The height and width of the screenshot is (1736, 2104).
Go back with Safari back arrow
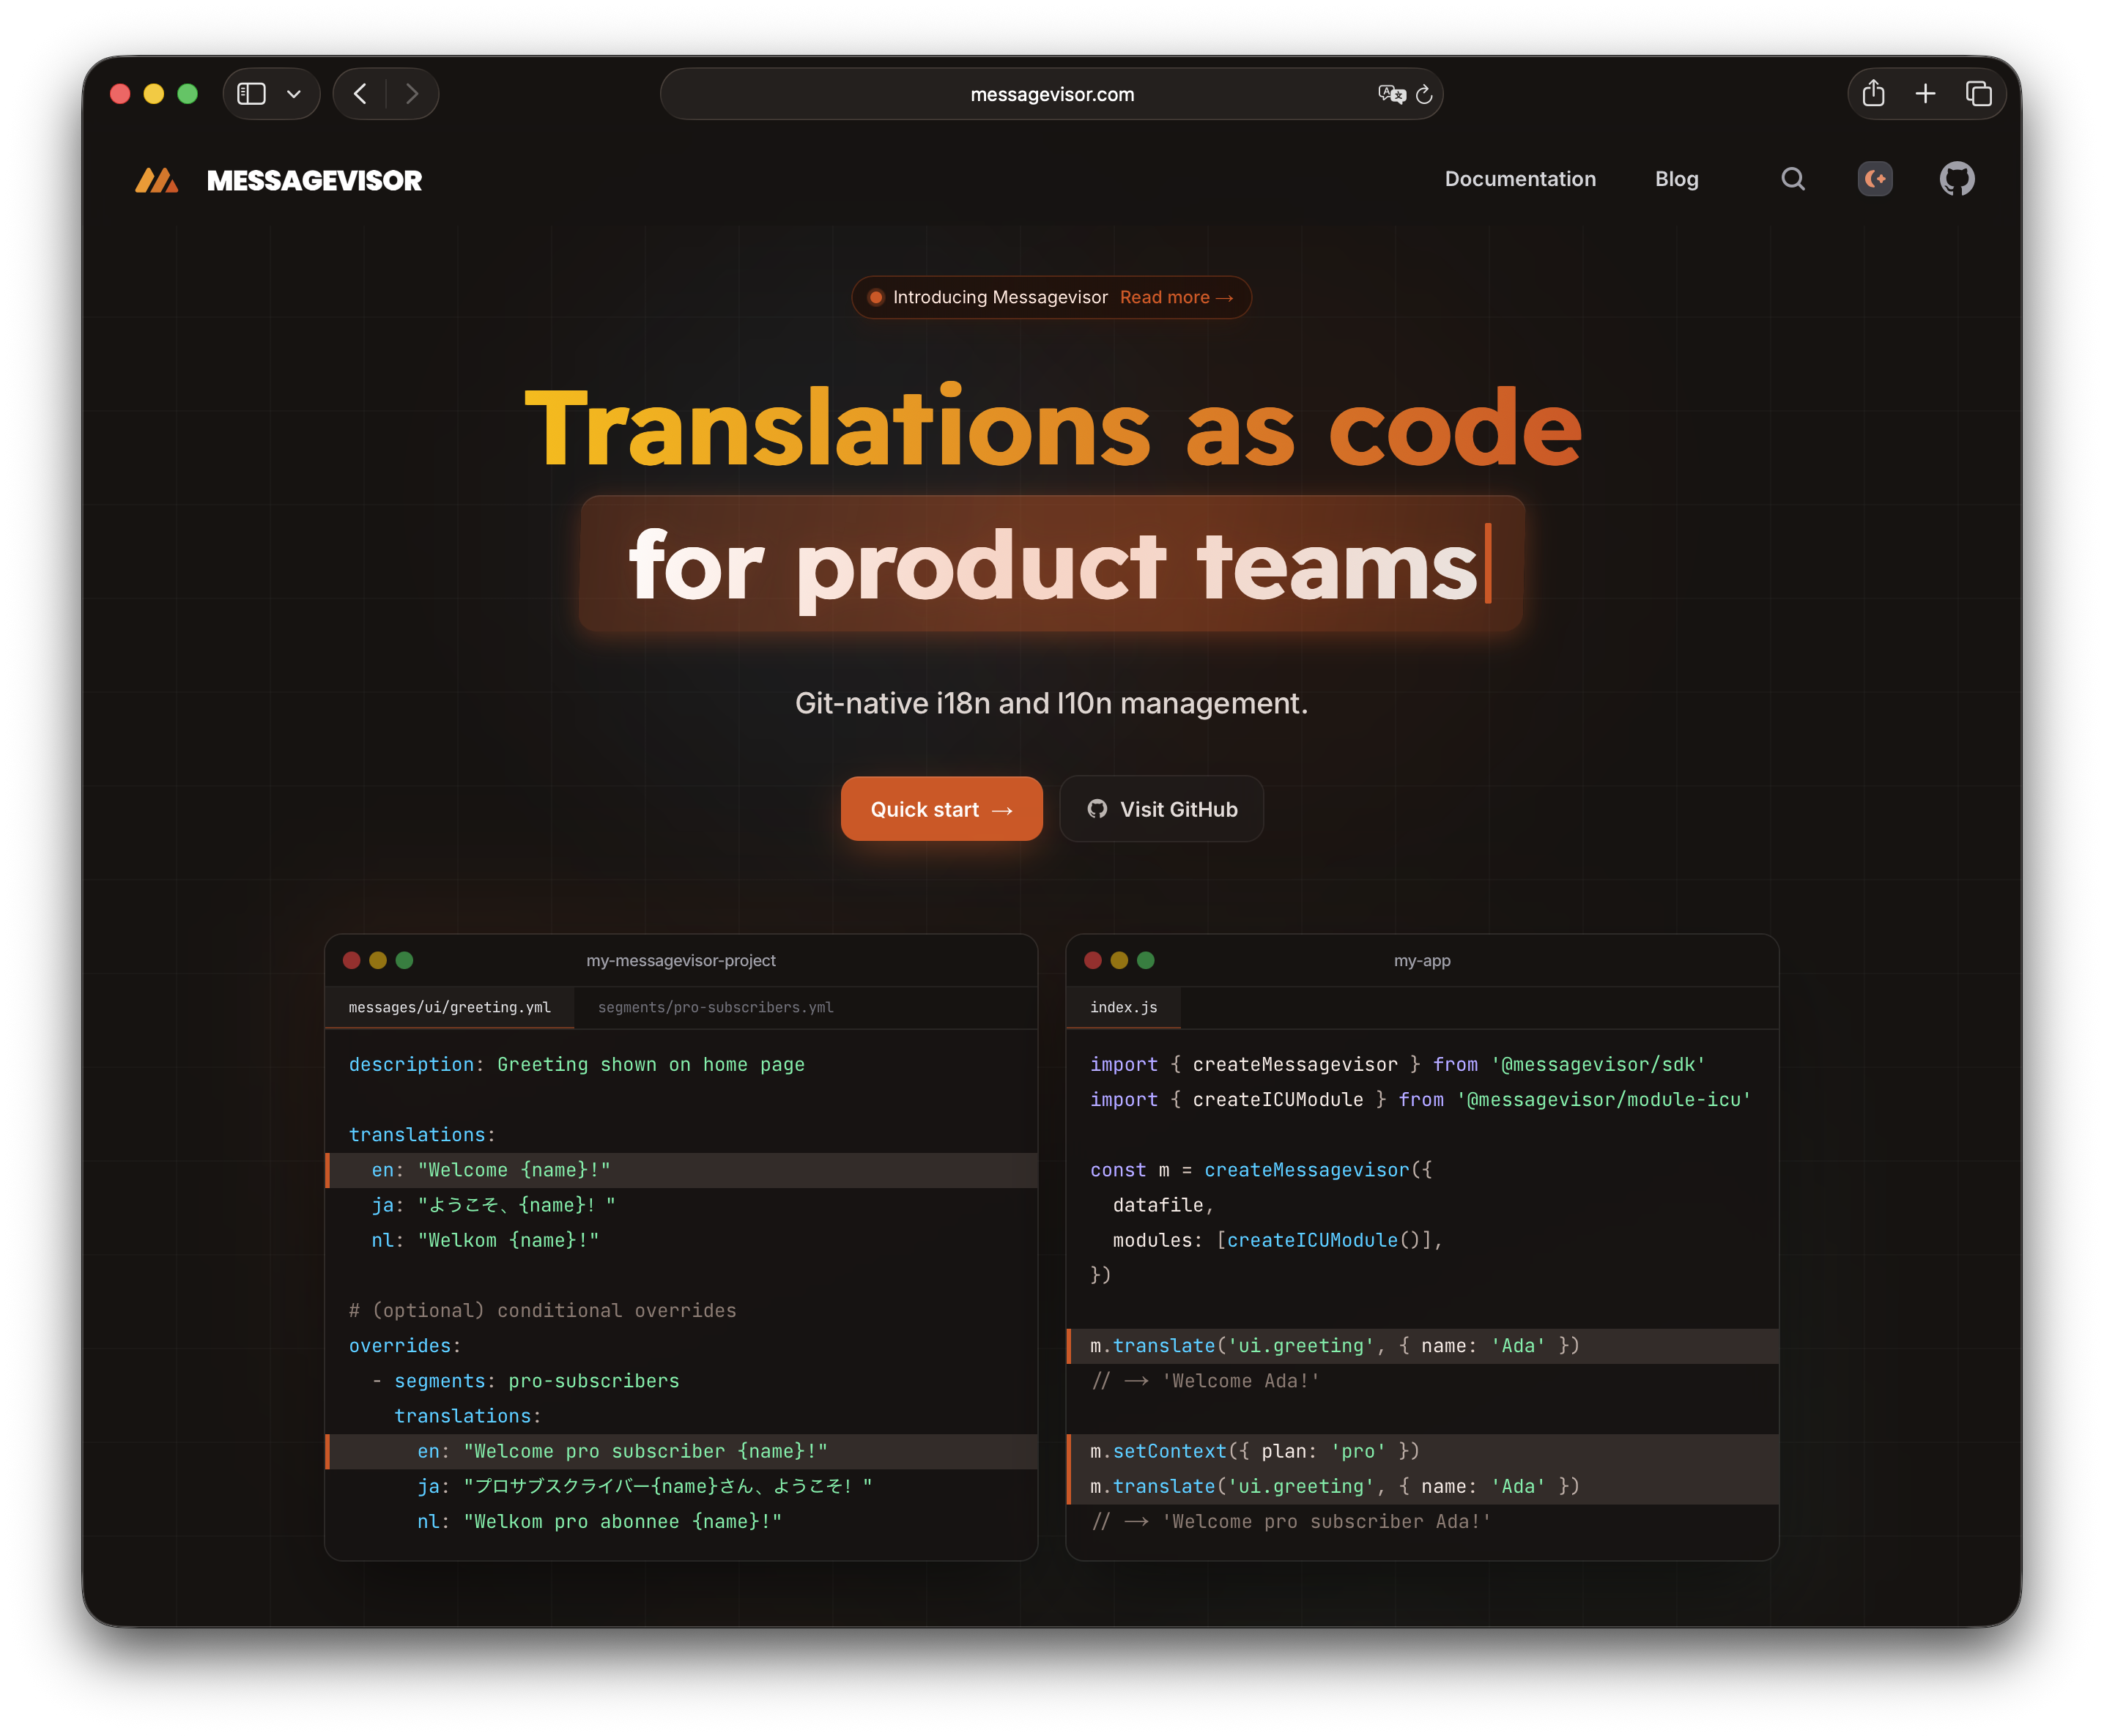[x=361, y=94]
